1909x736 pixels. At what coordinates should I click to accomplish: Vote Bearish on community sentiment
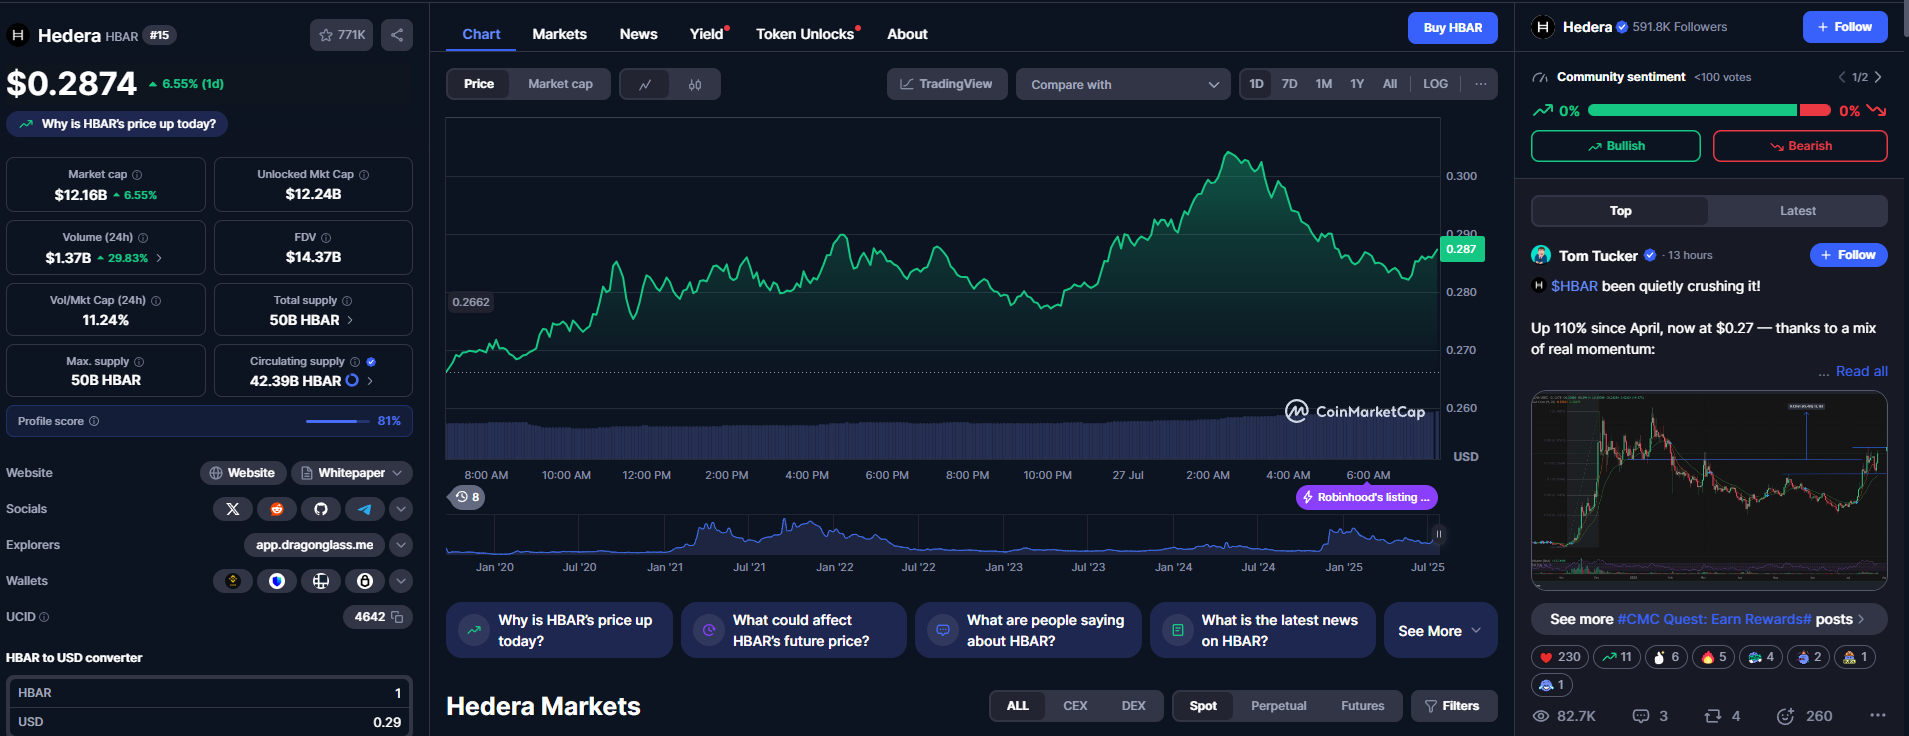tap(1800, 146)
